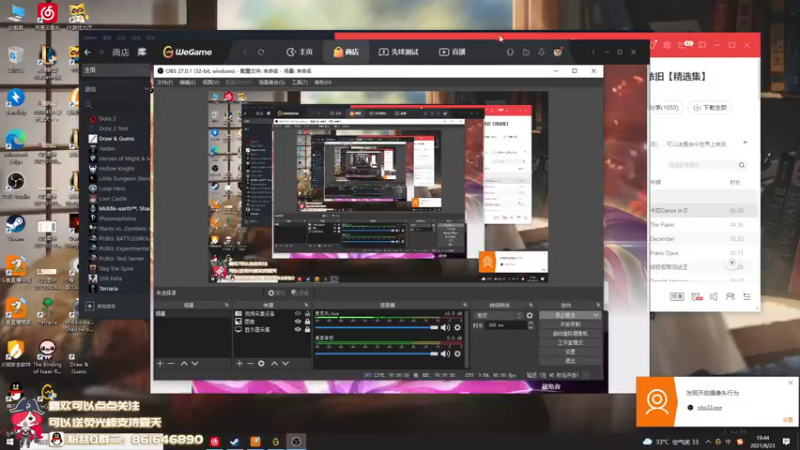Add a new scene in OBS Scenes panel

coord(160,363)
